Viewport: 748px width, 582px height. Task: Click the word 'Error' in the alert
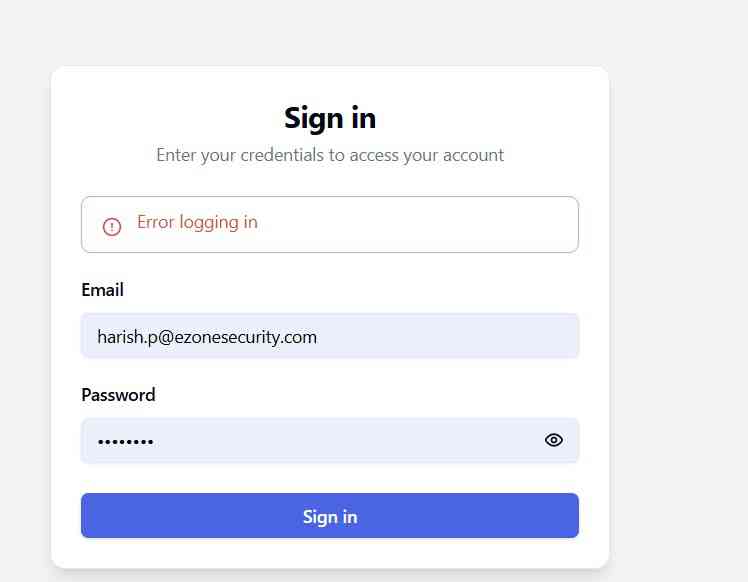point(156,222)
